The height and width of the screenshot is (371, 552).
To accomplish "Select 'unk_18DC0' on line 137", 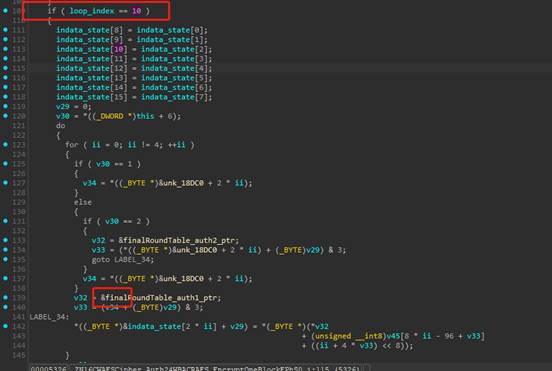I will click(x=183, y=279).
